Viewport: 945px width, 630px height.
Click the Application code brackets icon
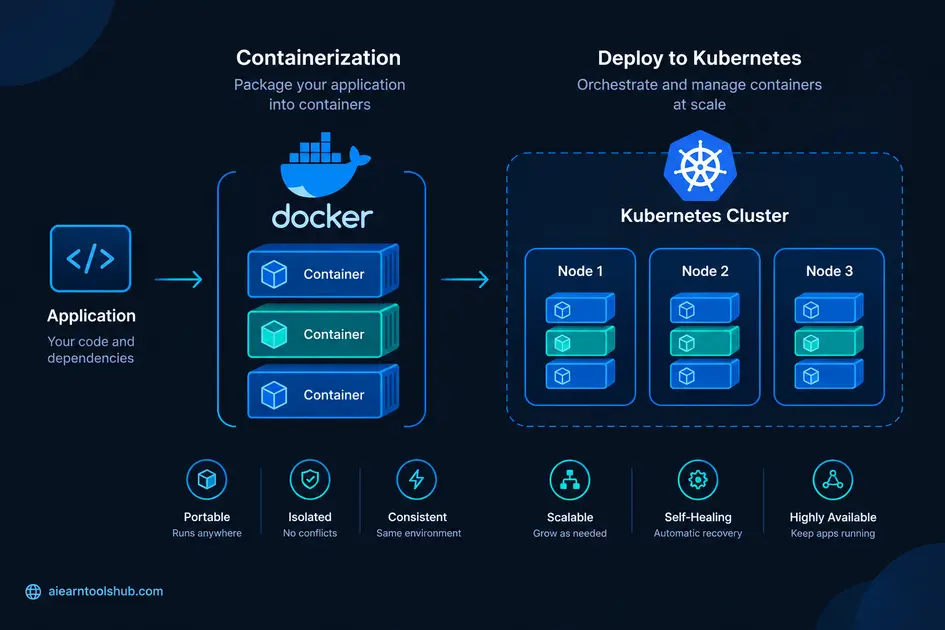point(90,259)
